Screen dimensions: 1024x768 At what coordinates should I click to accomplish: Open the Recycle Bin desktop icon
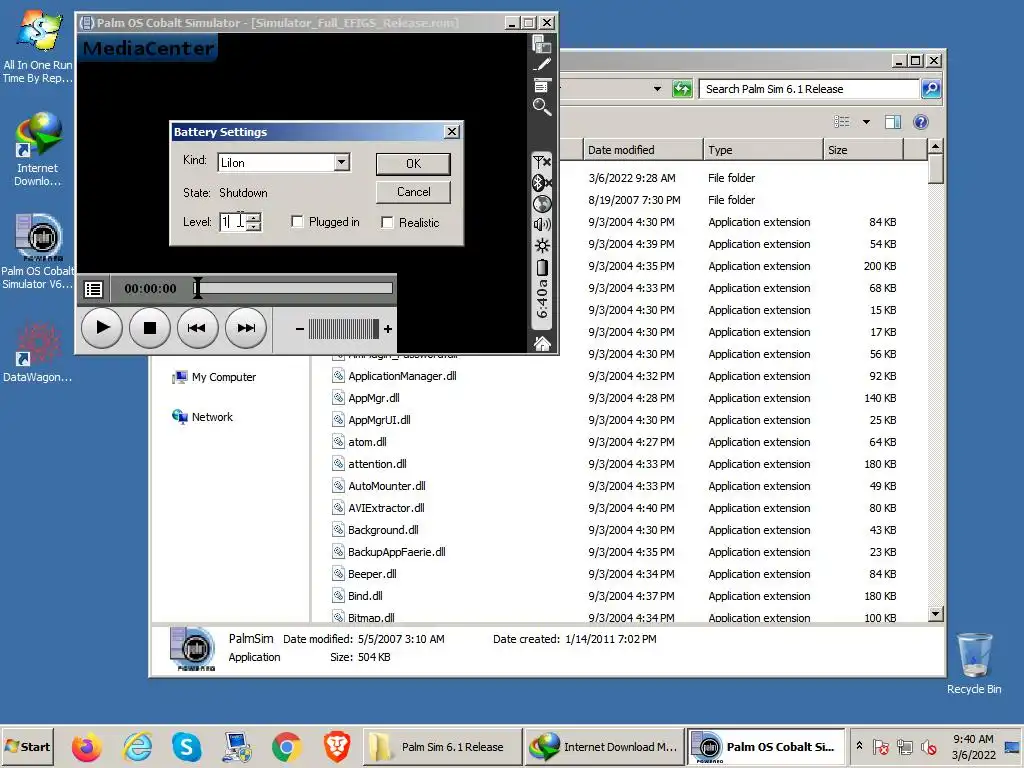click(x=974, y=664)
